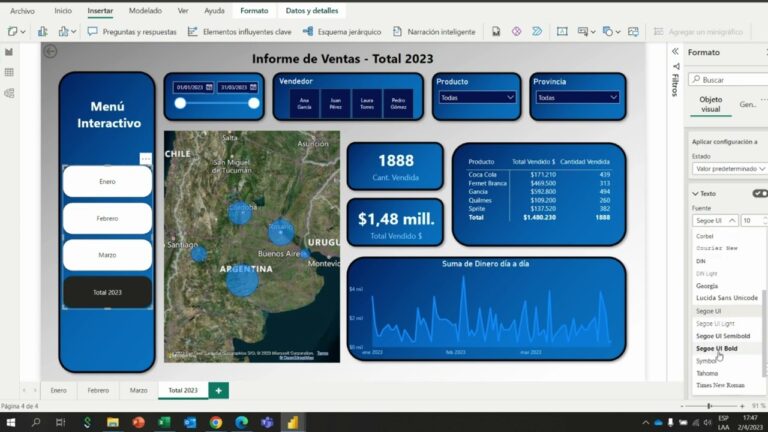This screenshot has width=768, height=432.
Task: Switch to the Modelado ribbon tab
Action: [145, 10]
